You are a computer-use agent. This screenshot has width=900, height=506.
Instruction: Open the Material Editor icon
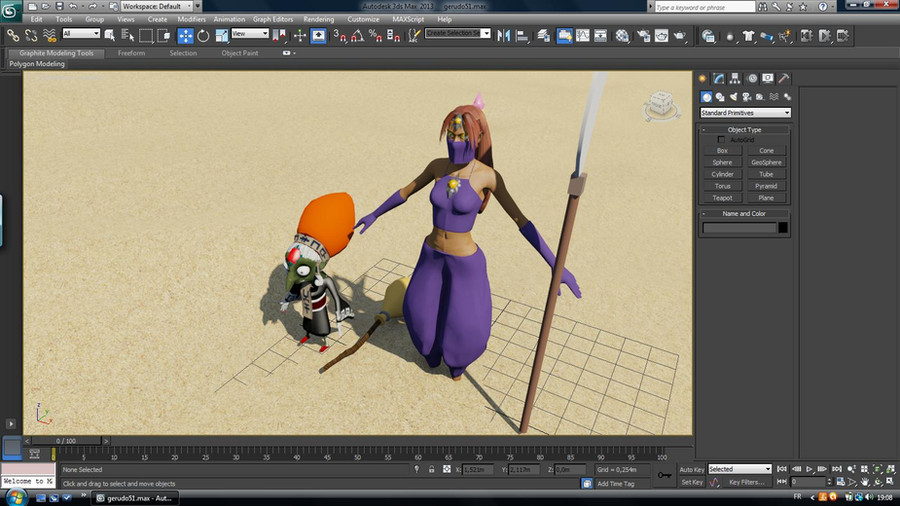[x=622, y=36]
